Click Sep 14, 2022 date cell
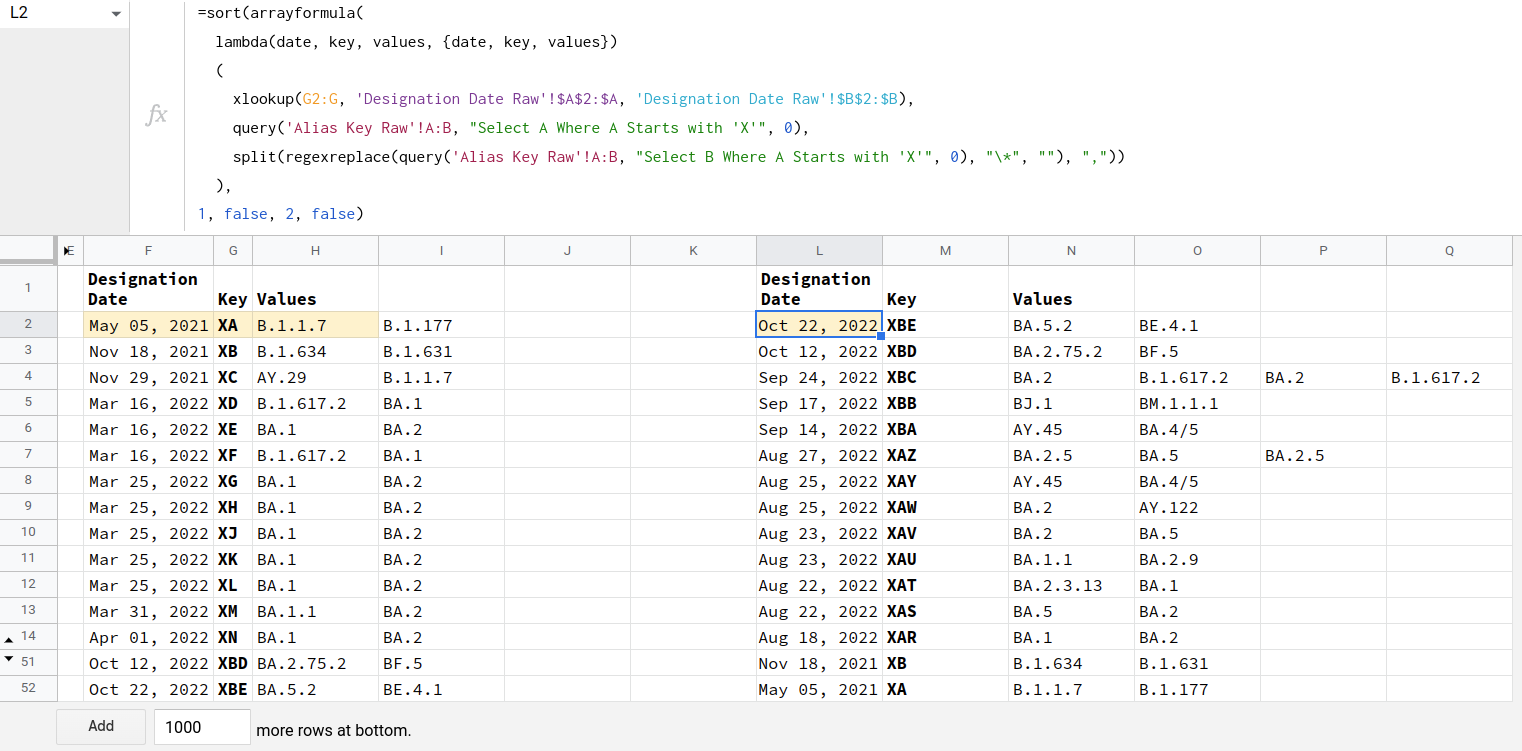 (x=819, y=429)
